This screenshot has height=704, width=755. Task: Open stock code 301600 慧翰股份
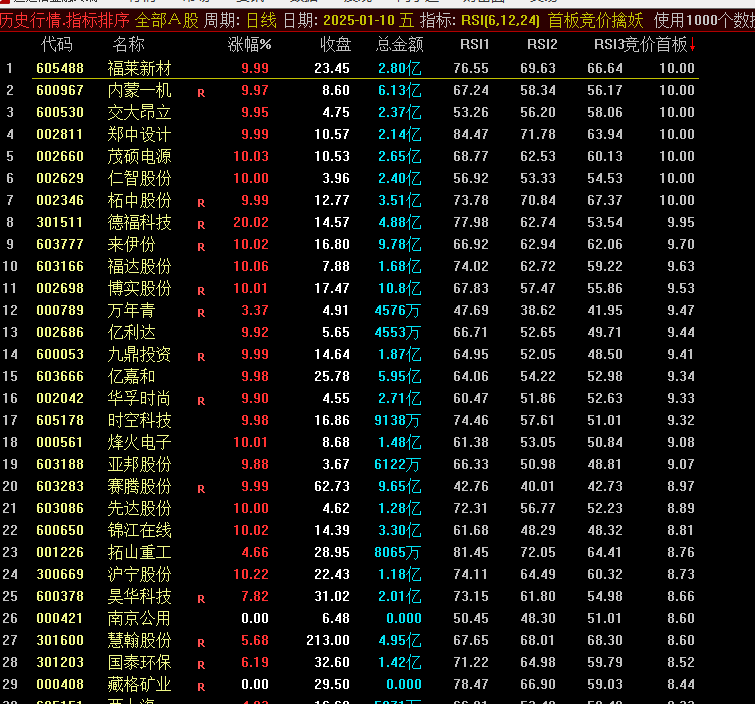coord(54,640)
